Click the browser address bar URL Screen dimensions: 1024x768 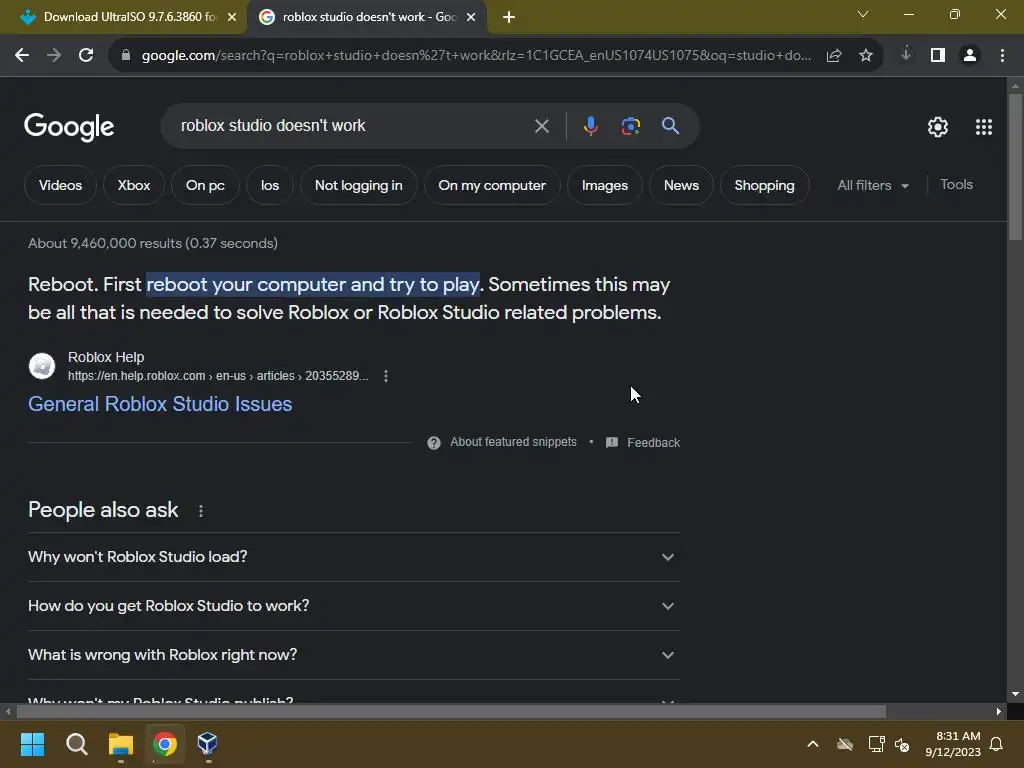476,56
